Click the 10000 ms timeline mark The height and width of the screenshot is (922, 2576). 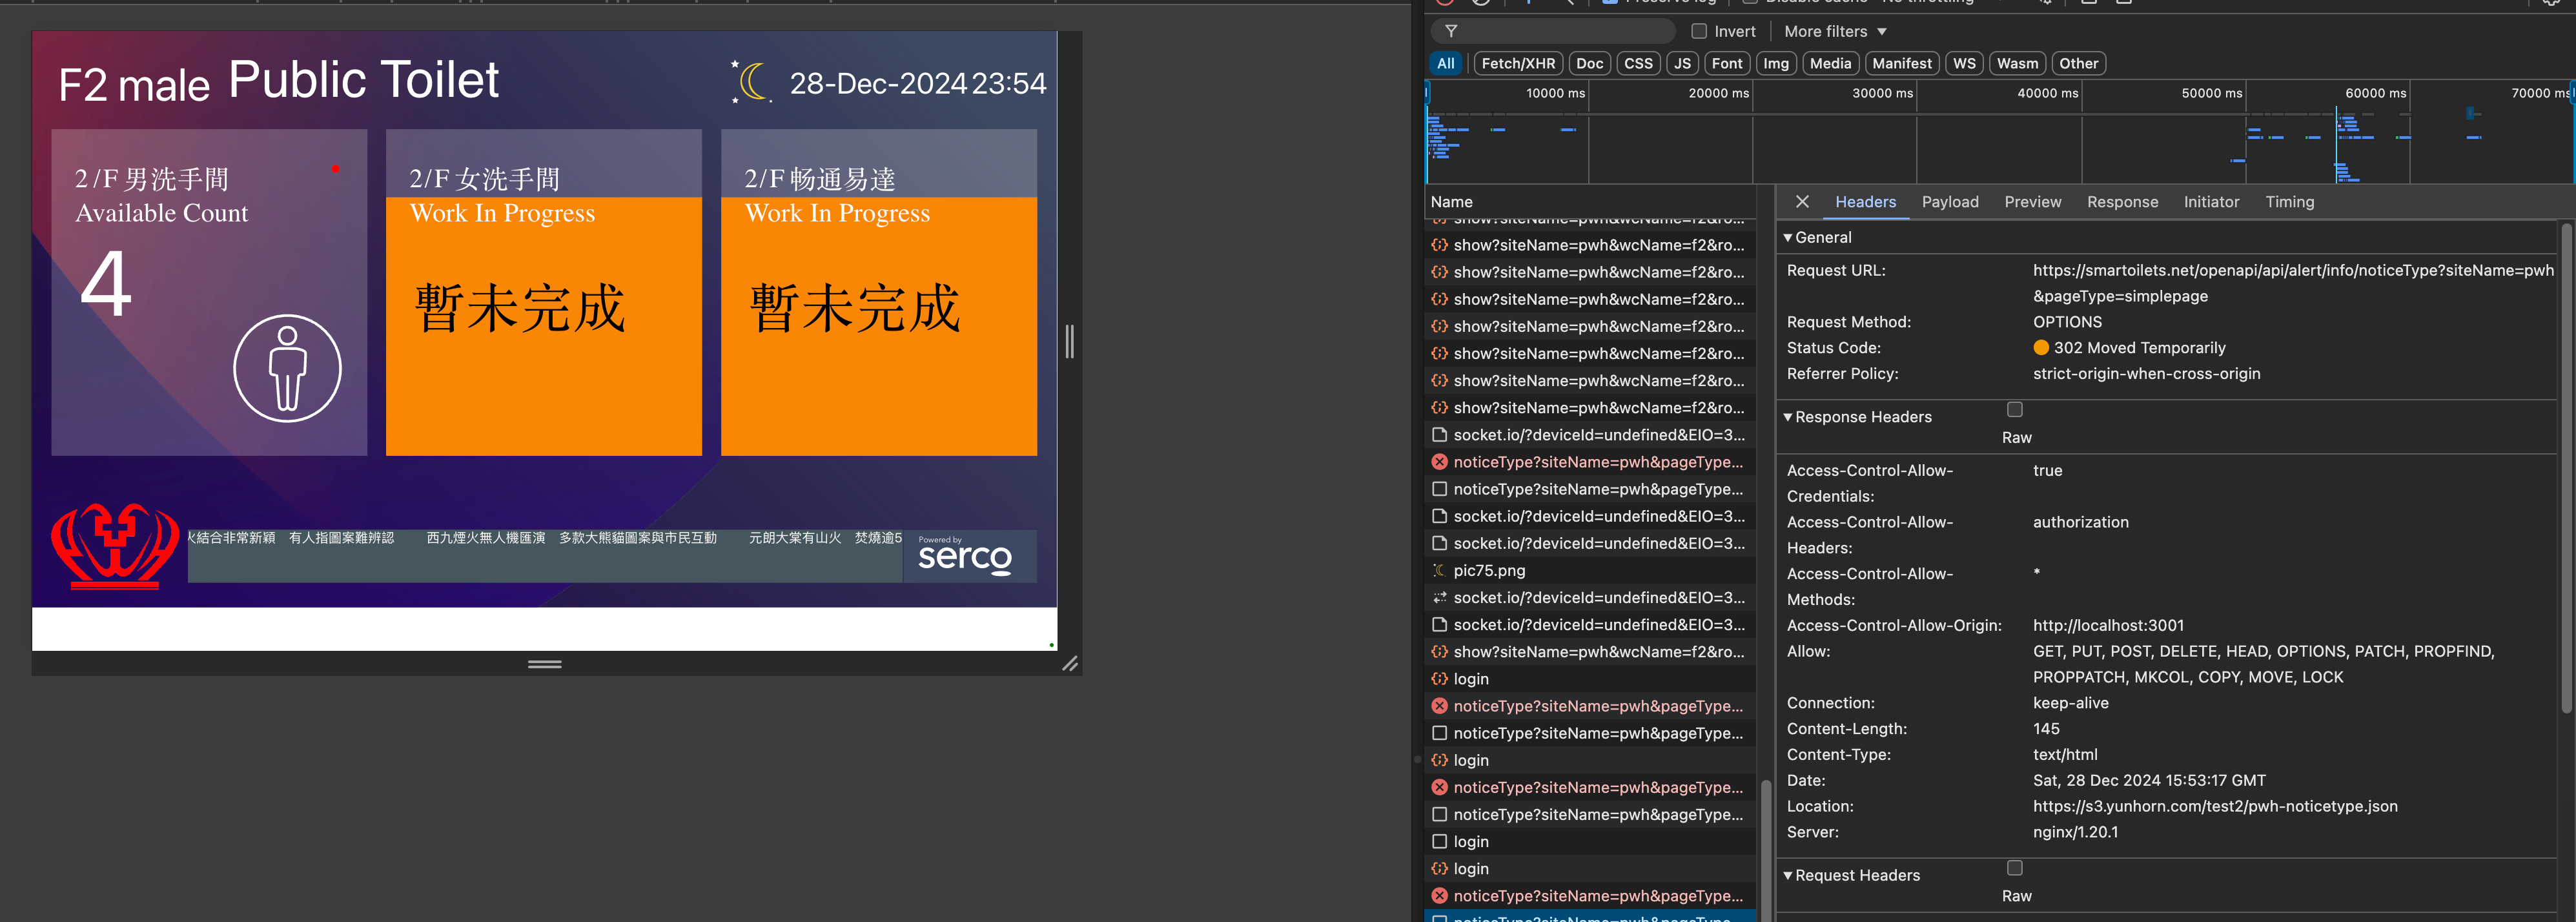click(1555, 93)
